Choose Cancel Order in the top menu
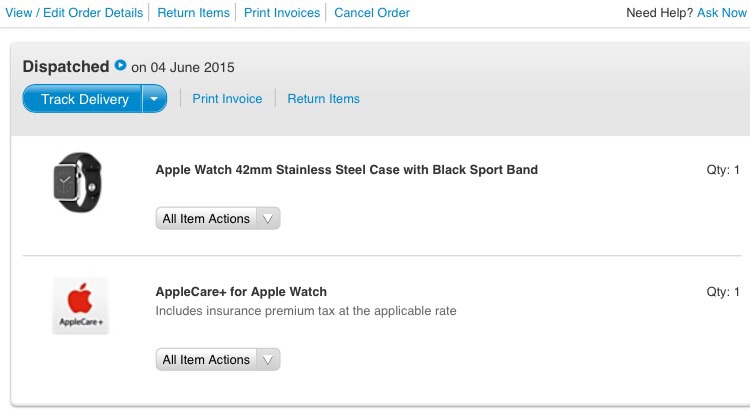The height and width of the screenshot is (417, 750). coord(372,13)
